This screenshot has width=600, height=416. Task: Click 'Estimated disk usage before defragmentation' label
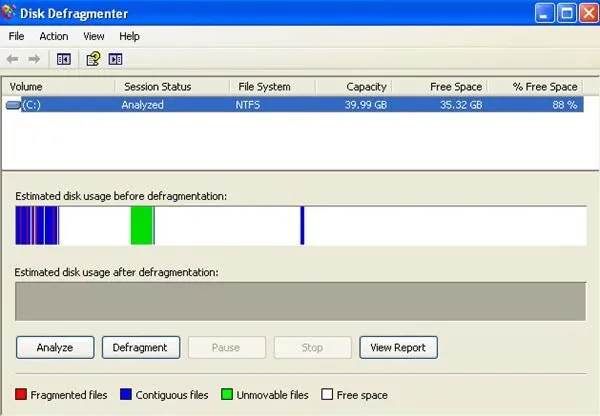[x=121, y=196]
